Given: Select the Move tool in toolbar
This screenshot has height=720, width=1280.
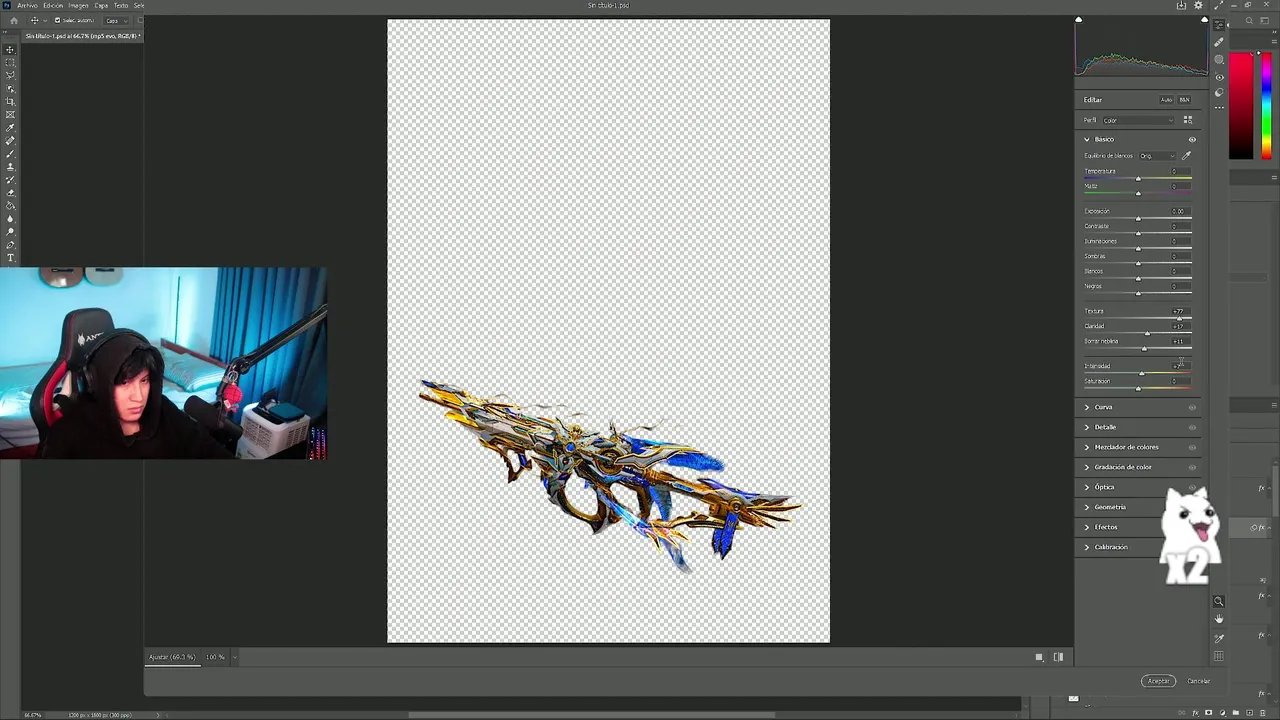Looking at the screenshot, I should [x=11, y=49].
